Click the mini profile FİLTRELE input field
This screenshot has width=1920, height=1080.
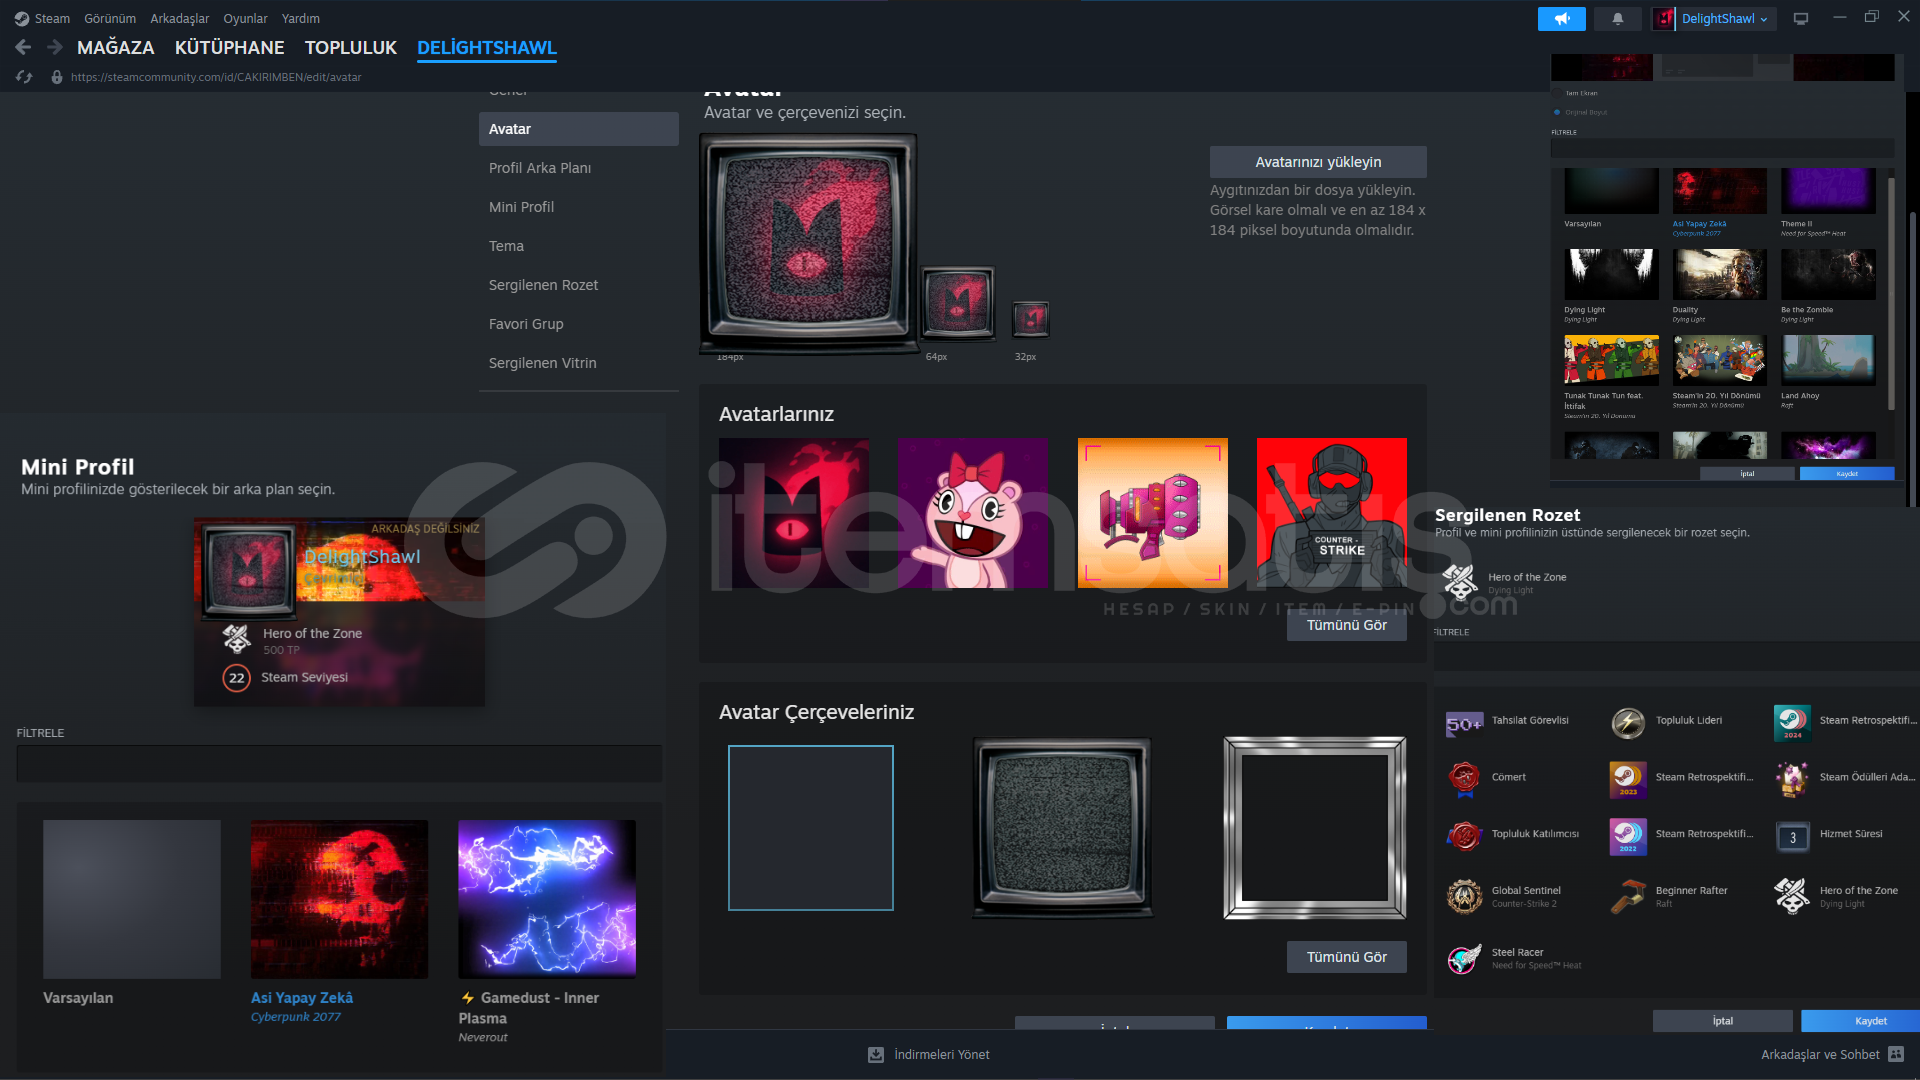(x=339, y=763)
